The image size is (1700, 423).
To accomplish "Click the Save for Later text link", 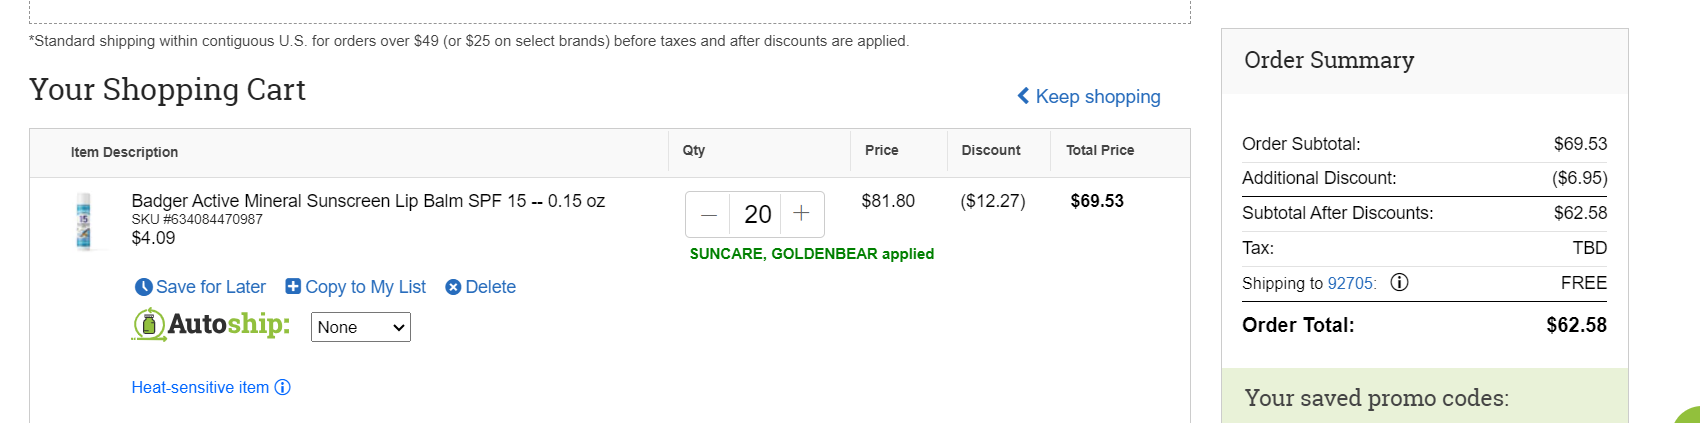I will click(x=211, y=287).
